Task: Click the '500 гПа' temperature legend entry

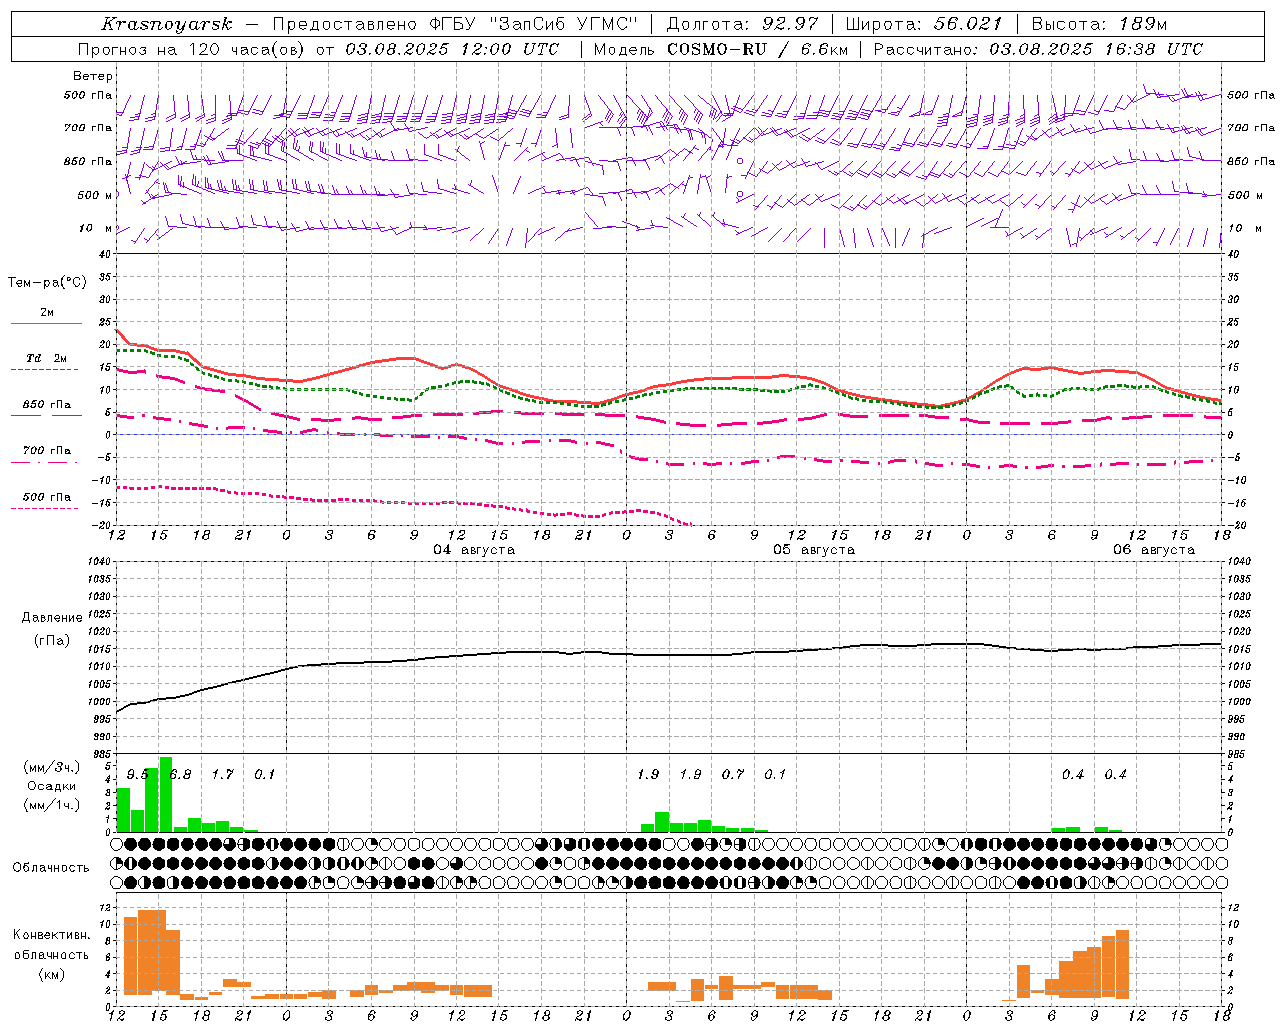Action: 47,497
